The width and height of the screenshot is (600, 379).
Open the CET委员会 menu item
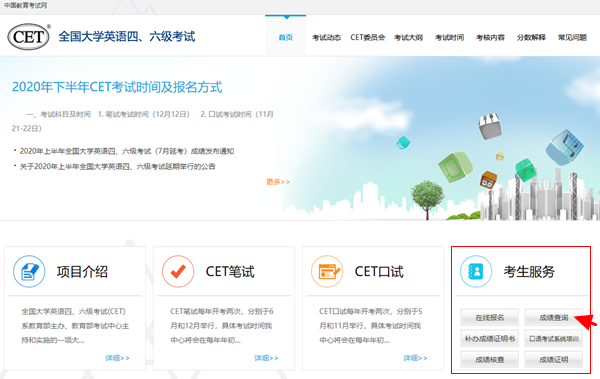coord(367,37)
